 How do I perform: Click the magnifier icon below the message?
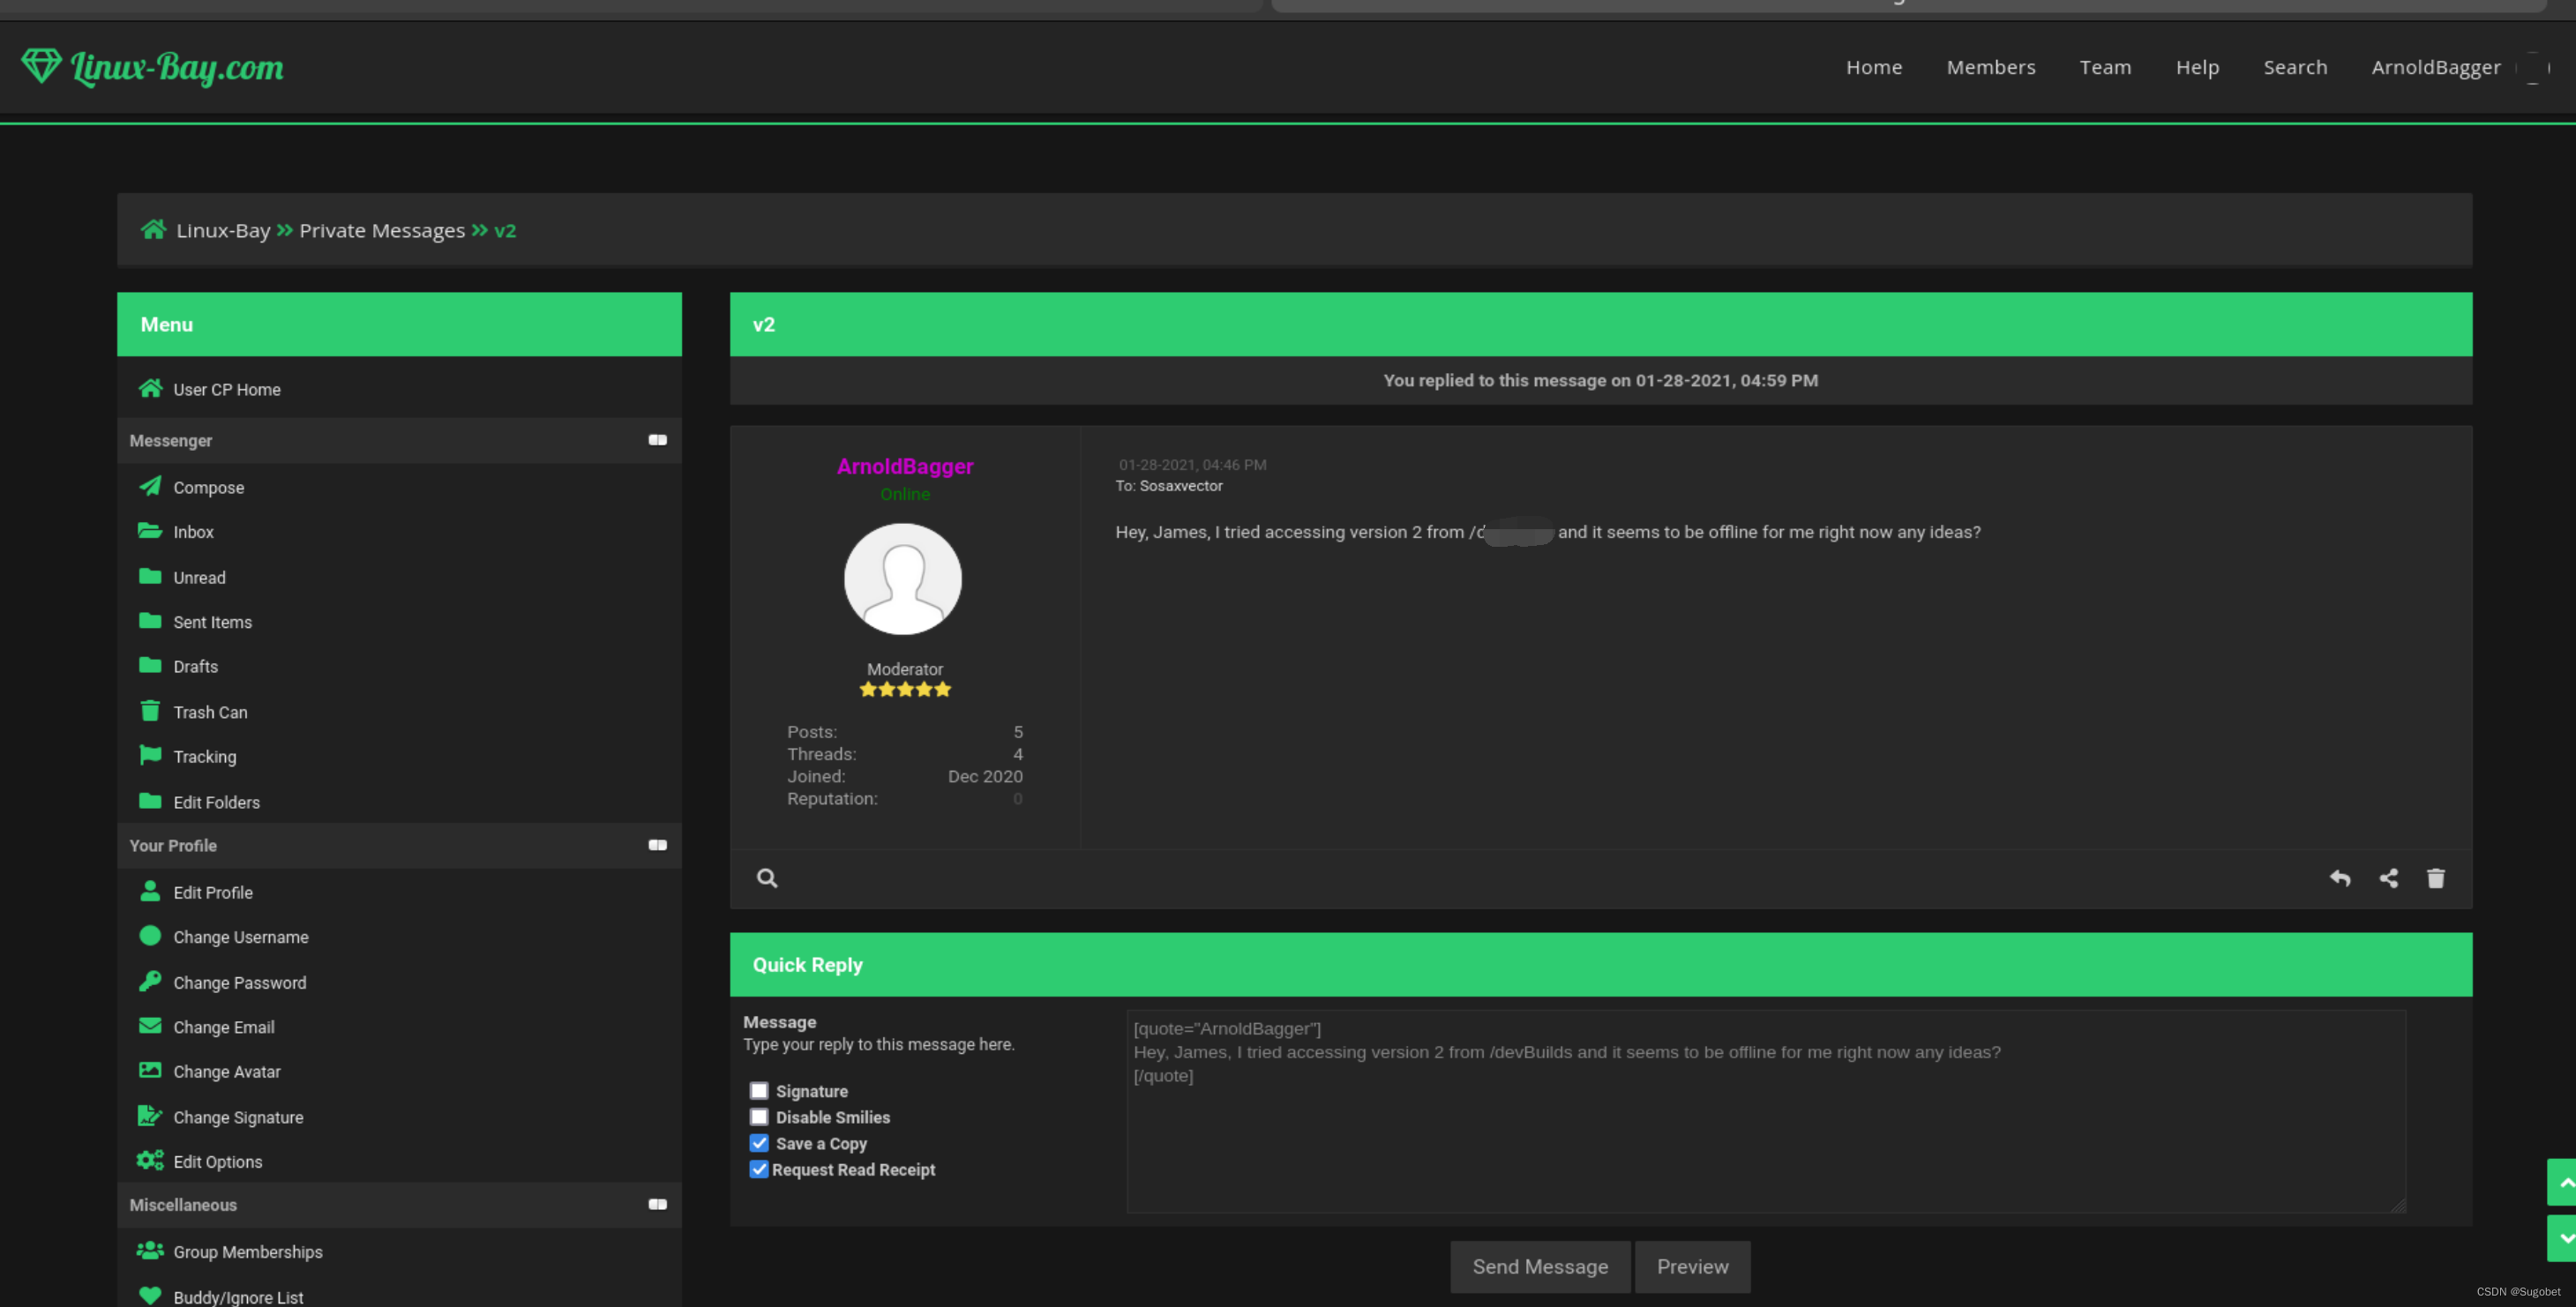coord(767,878)
